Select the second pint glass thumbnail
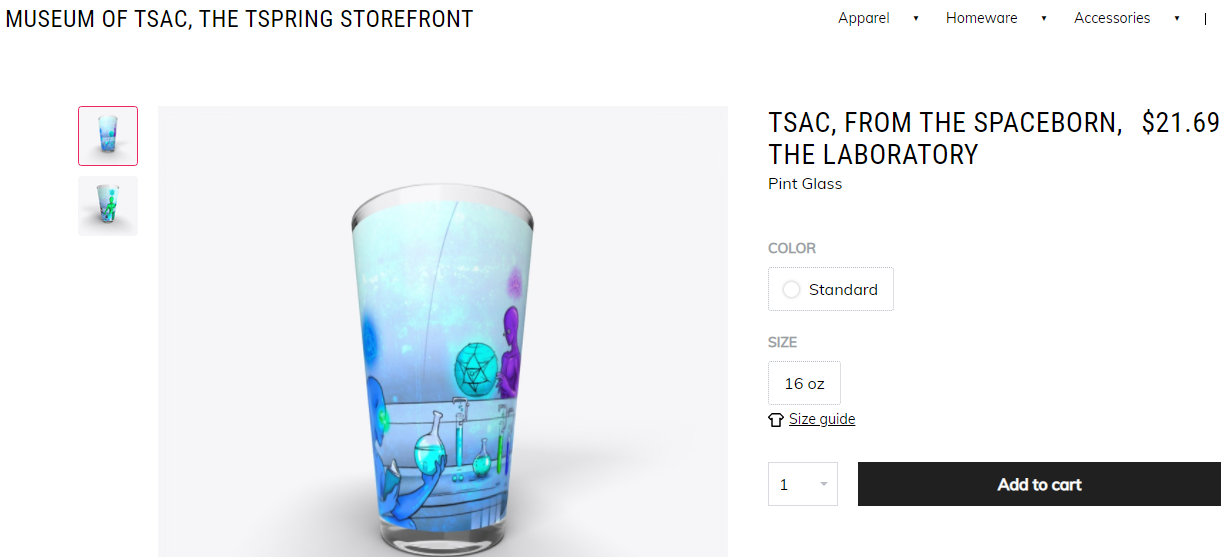The image size is (1223, 557). click(108, 206)
